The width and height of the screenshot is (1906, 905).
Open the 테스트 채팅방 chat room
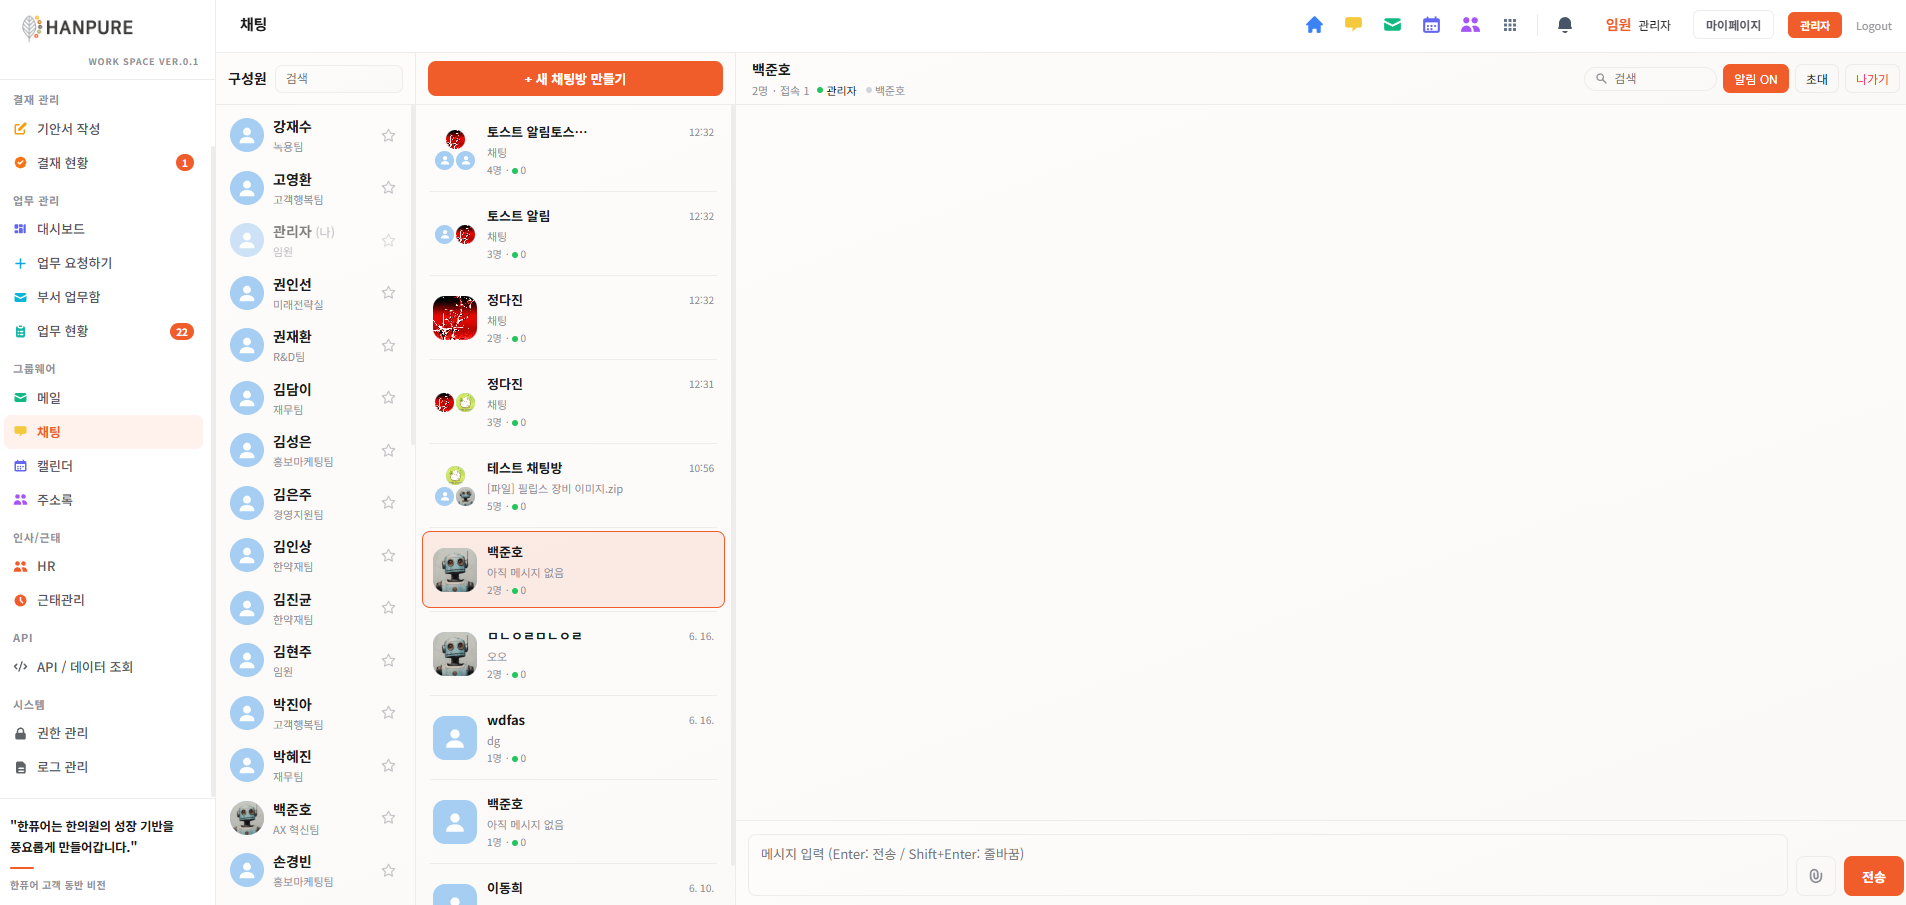(573, 486)
